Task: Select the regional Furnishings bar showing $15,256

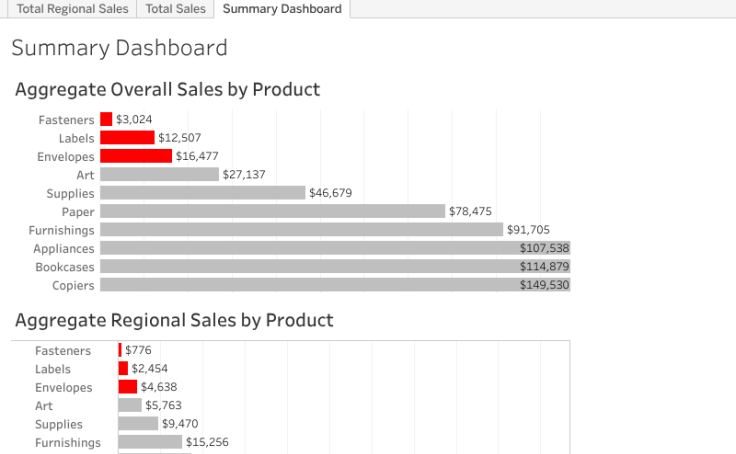Action: click(x=150, y=442)
